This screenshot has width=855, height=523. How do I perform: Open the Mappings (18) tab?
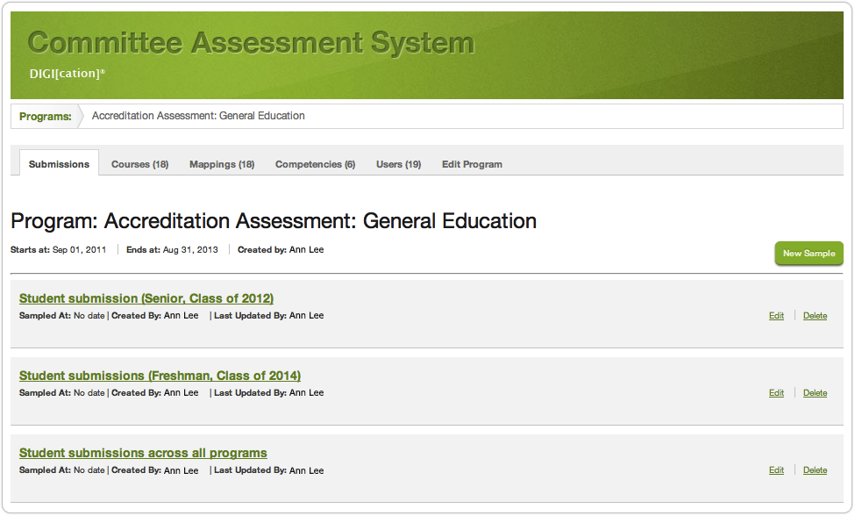[222, 164]
